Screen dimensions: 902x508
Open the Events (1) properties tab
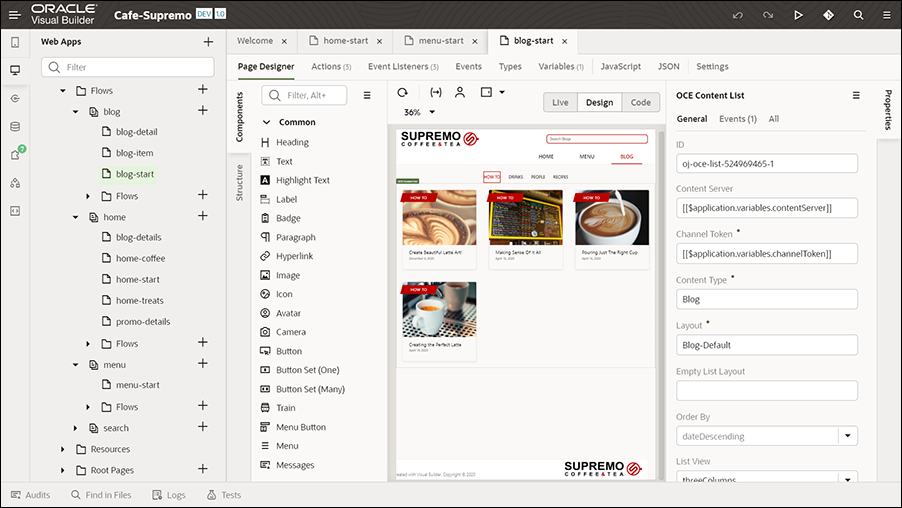point(738,119)
